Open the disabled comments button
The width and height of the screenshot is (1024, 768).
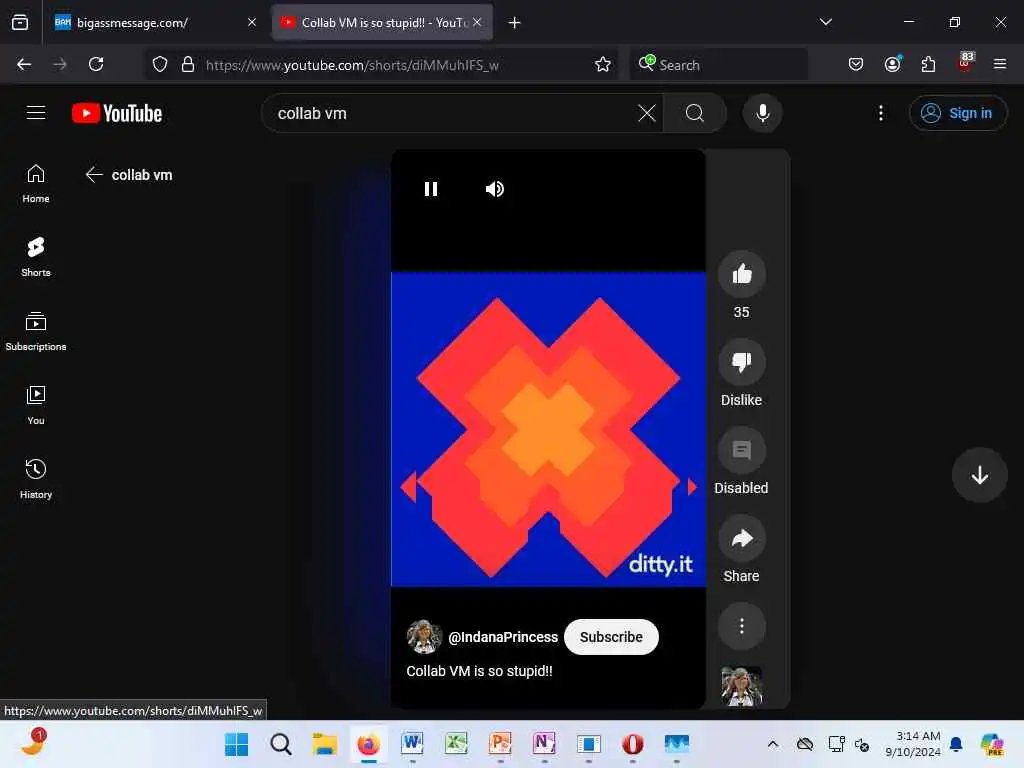pos(741,450)
